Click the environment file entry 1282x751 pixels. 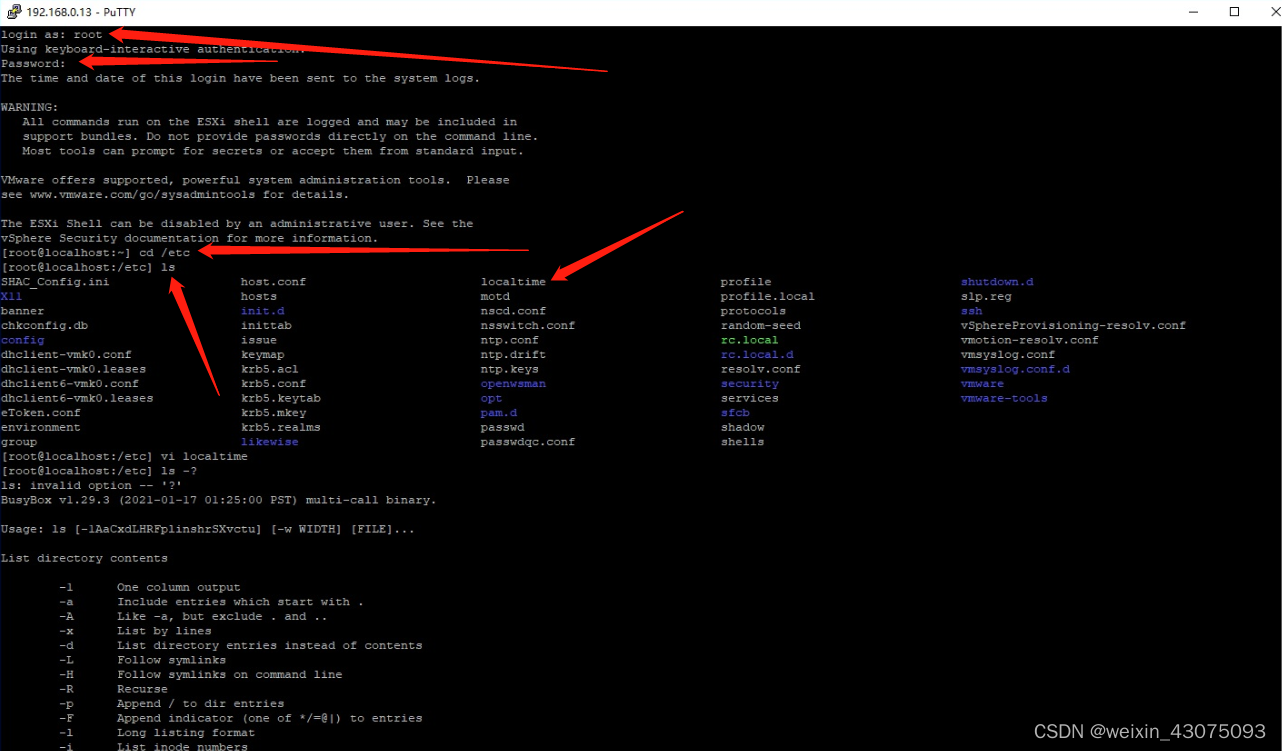pos(41,427)
